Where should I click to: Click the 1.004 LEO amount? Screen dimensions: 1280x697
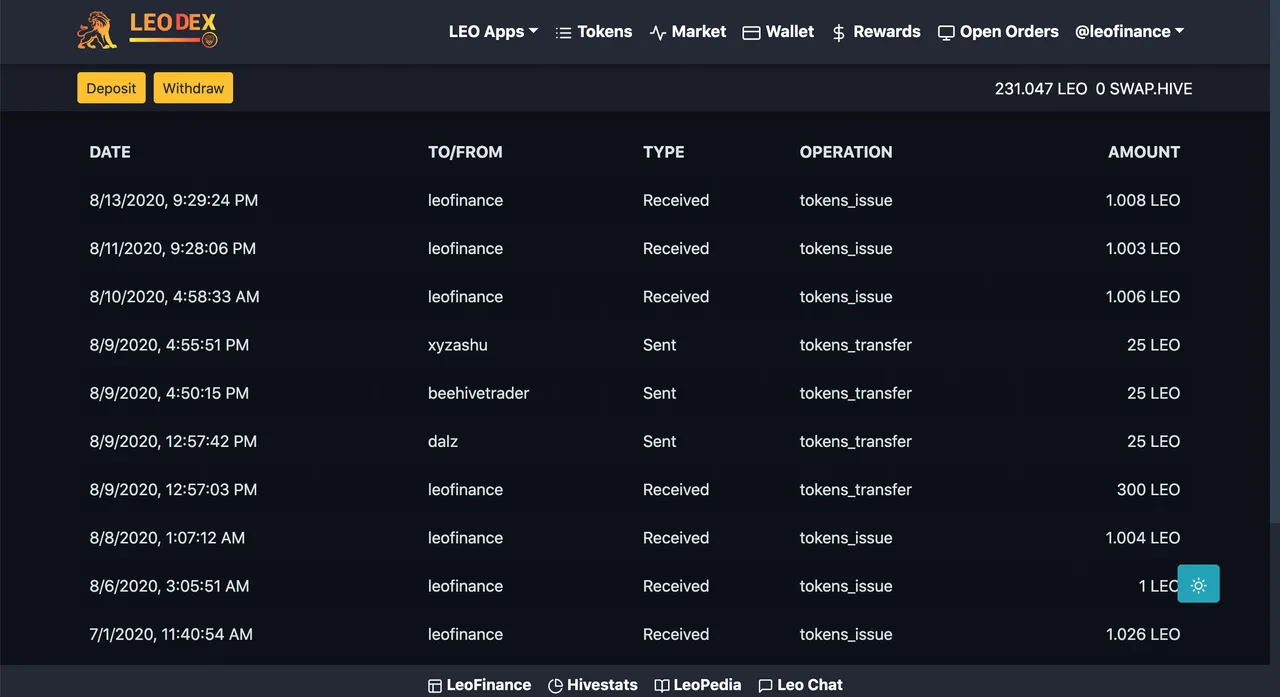point(1143,538)
